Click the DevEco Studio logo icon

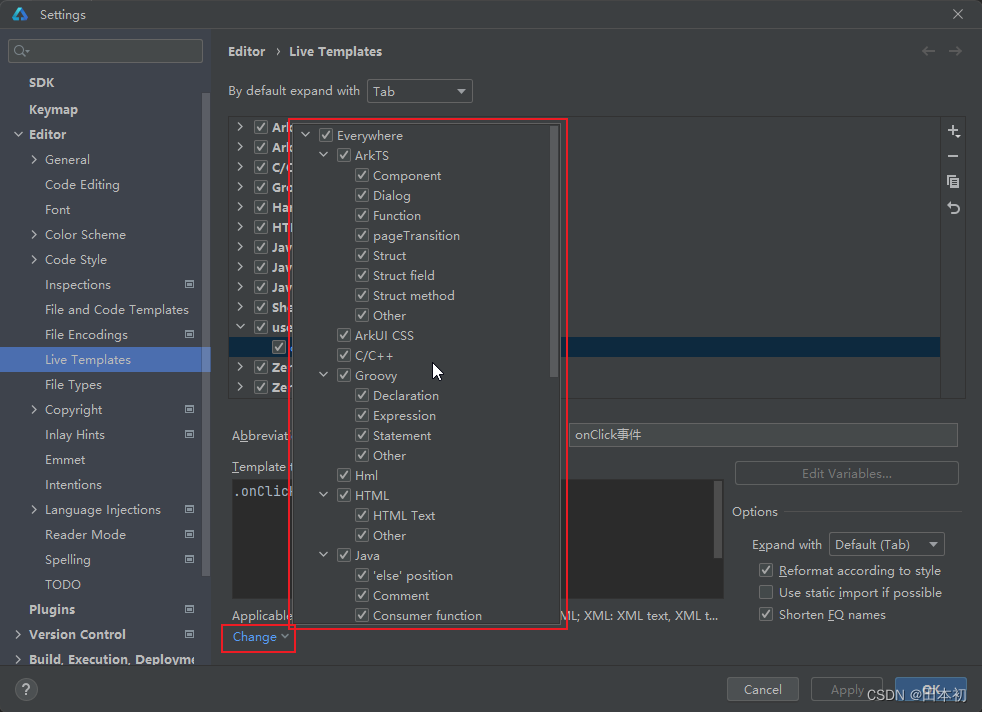[20, 14]
